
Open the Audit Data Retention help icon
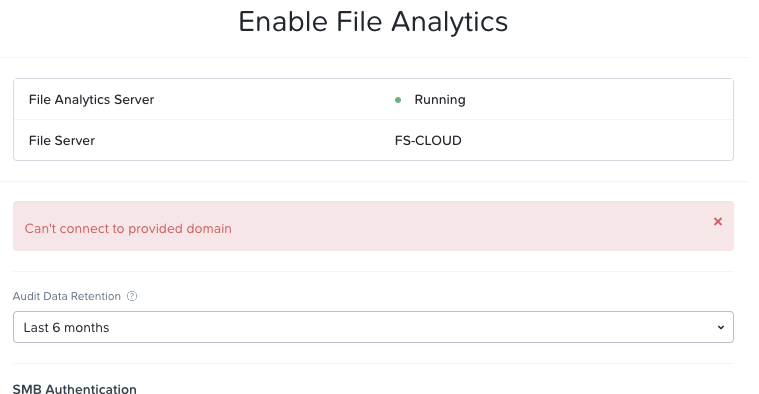pyautogui.click(x=132, y=296)
